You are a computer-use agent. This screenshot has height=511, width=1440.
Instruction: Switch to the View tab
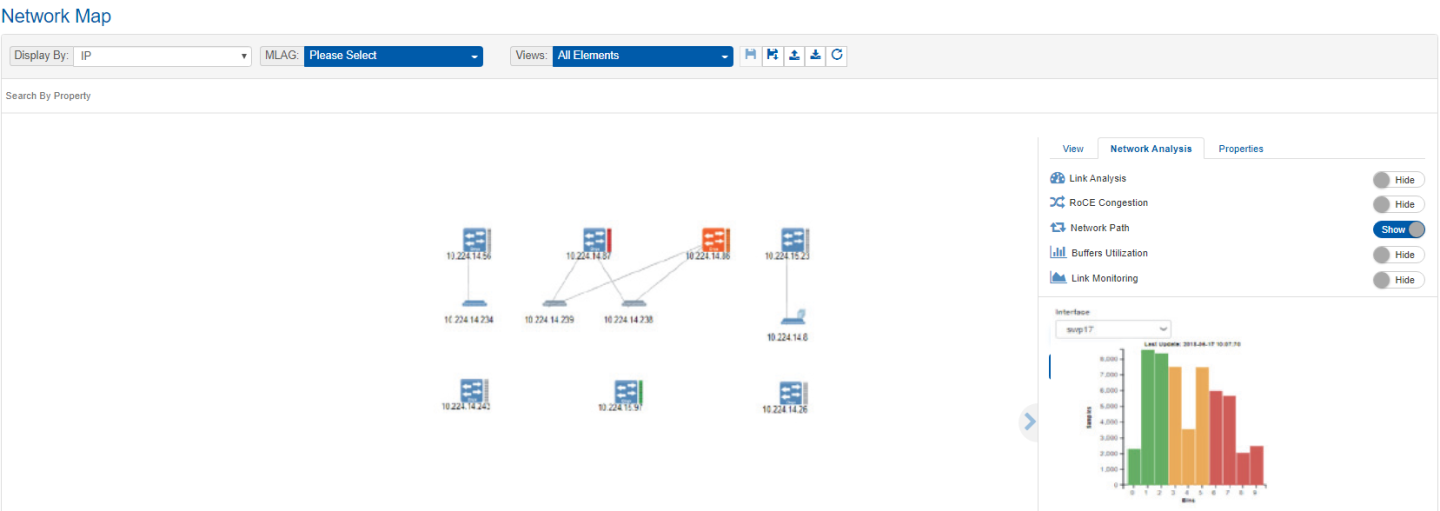pyautogui.click(x=1072, y=149)
